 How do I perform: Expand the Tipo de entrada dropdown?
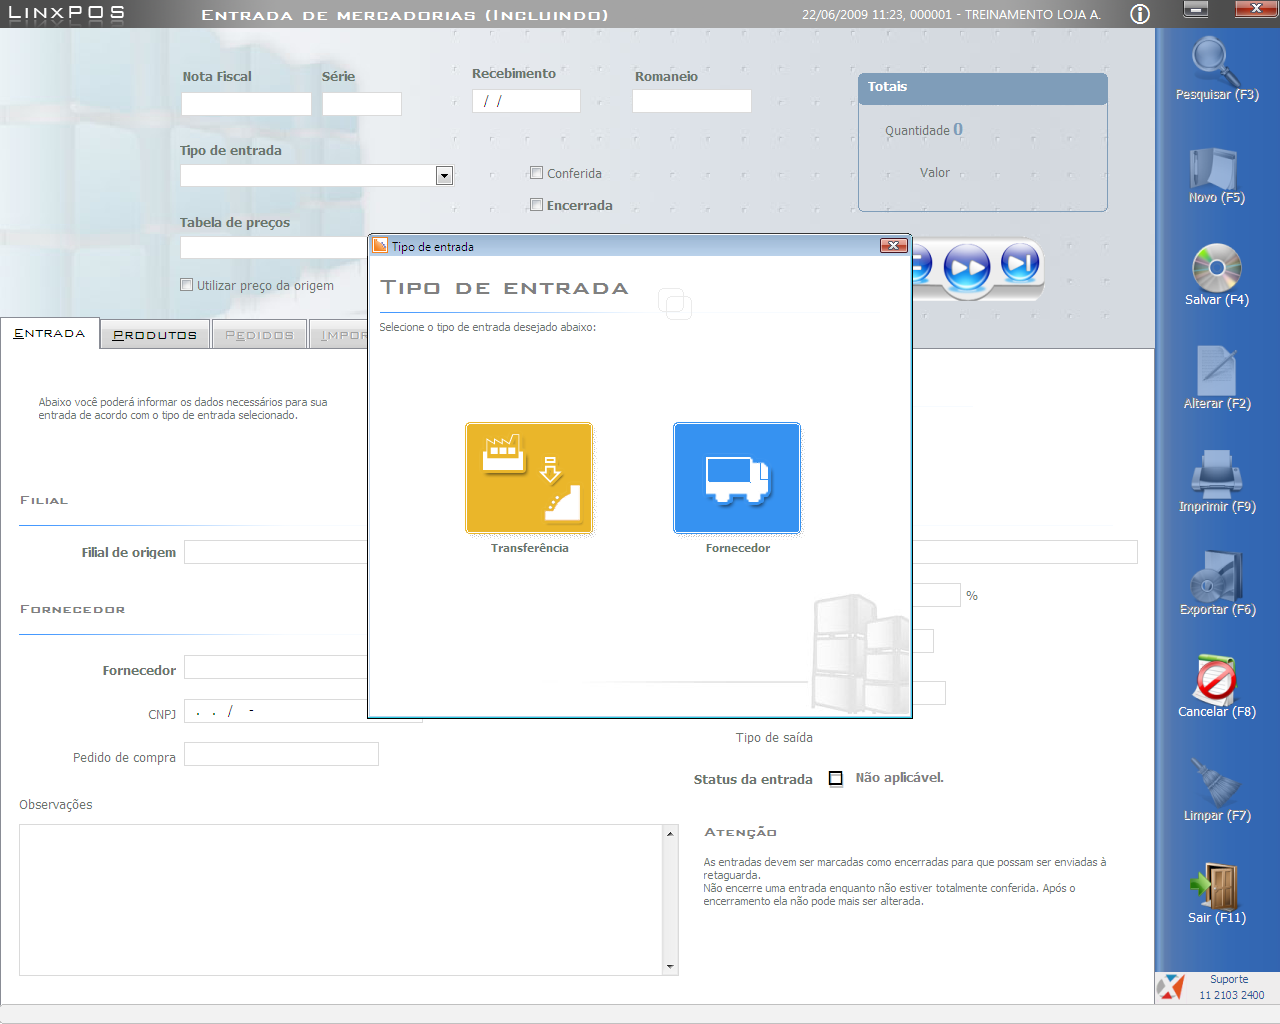tap(445, 176)
